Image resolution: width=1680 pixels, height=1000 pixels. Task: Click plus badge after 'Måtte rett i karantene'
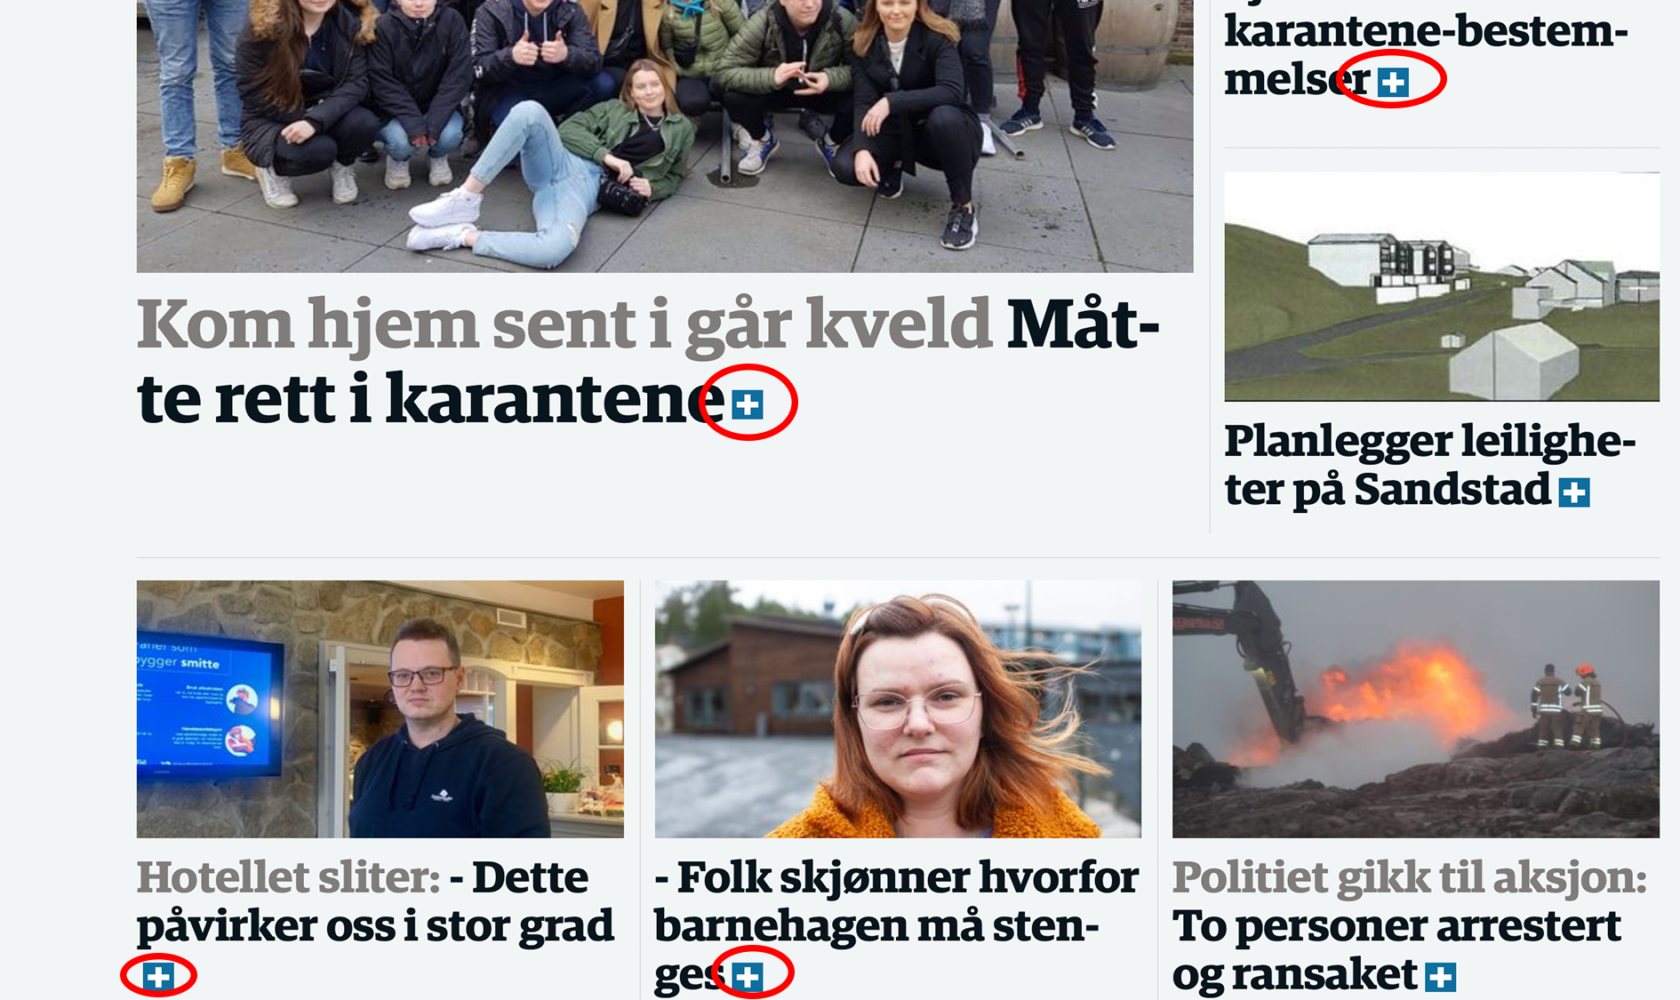[747, 404]
